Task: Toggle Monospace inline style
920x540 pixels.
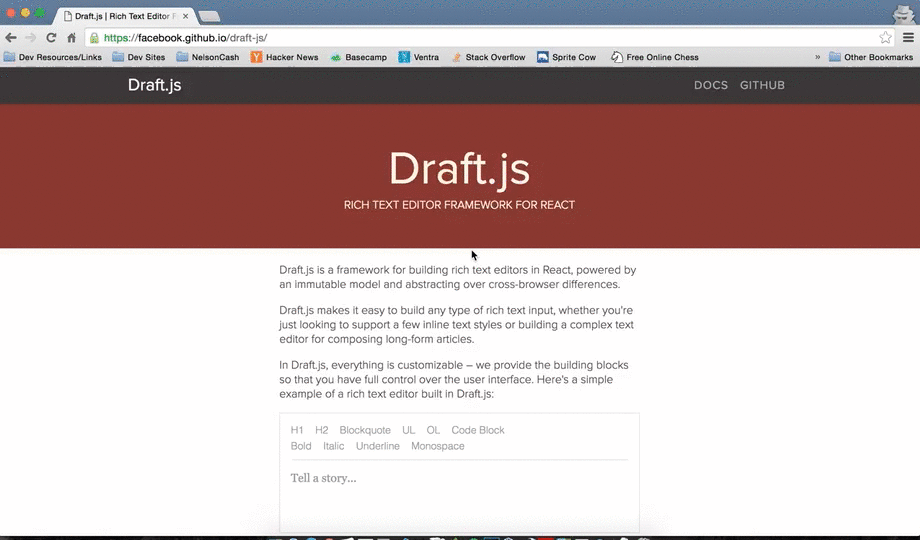Action: [x=438, y=446]
